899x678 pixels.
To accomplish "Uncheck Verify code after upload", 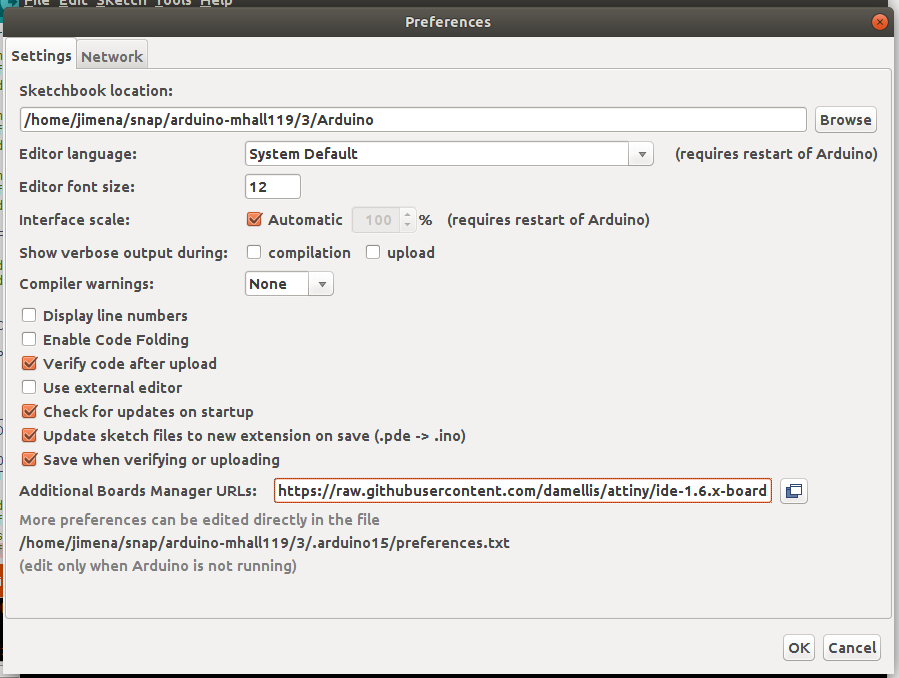I will (x=29, y=363).
